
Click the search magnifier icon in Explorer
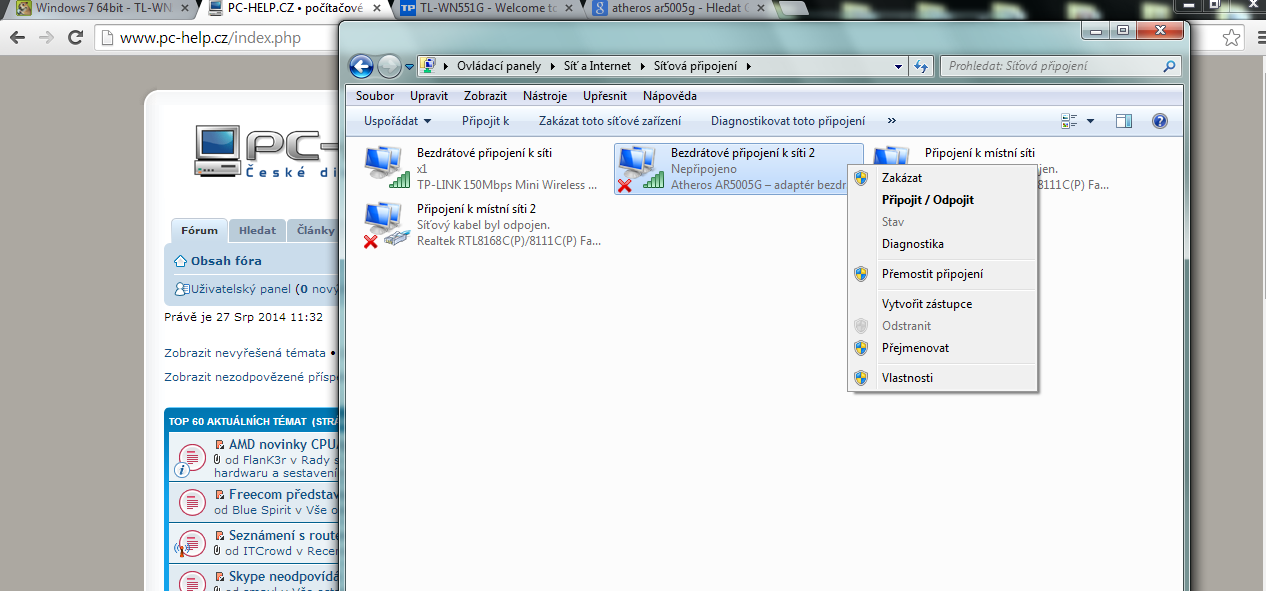(x=1170, y=66)
